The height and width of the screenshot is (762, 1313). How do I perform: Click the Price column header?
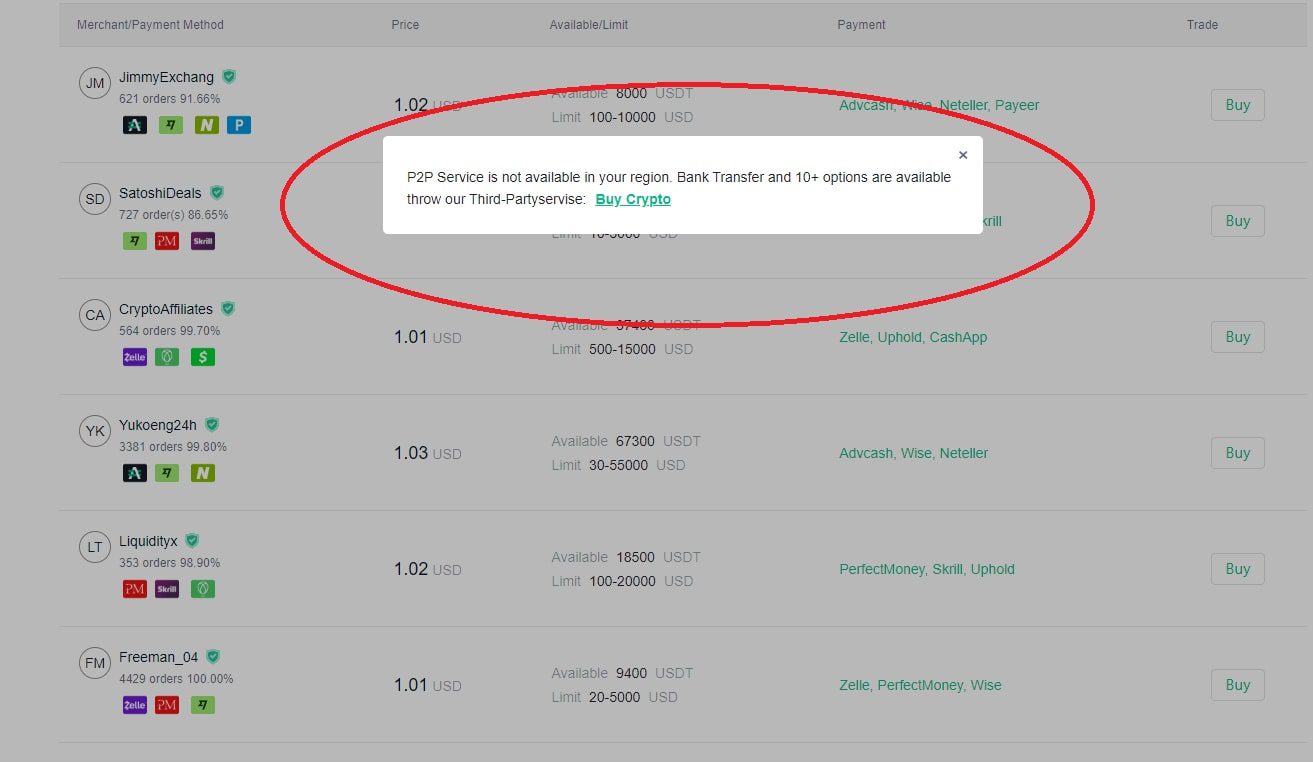(x=405, y=25)
